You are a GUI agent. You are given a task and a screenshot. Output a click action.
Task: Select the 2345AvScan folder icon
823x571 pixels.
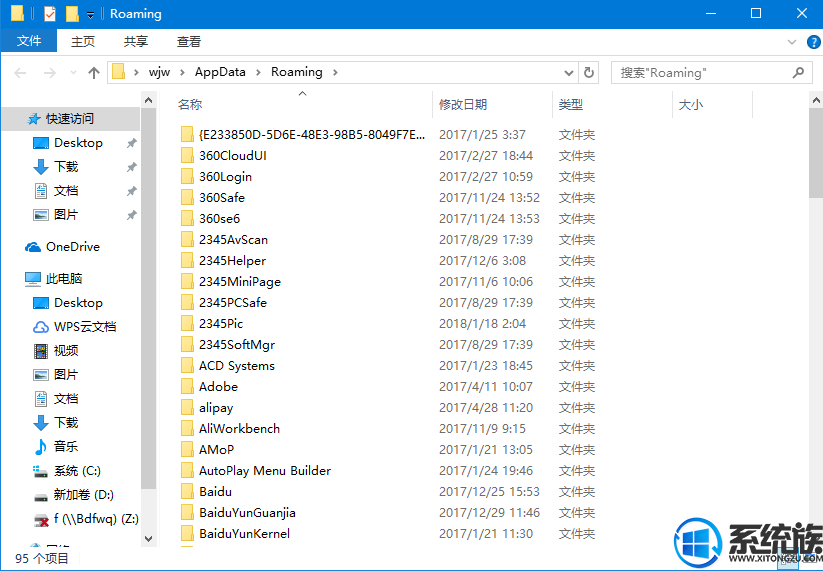(x=187, y=240)
